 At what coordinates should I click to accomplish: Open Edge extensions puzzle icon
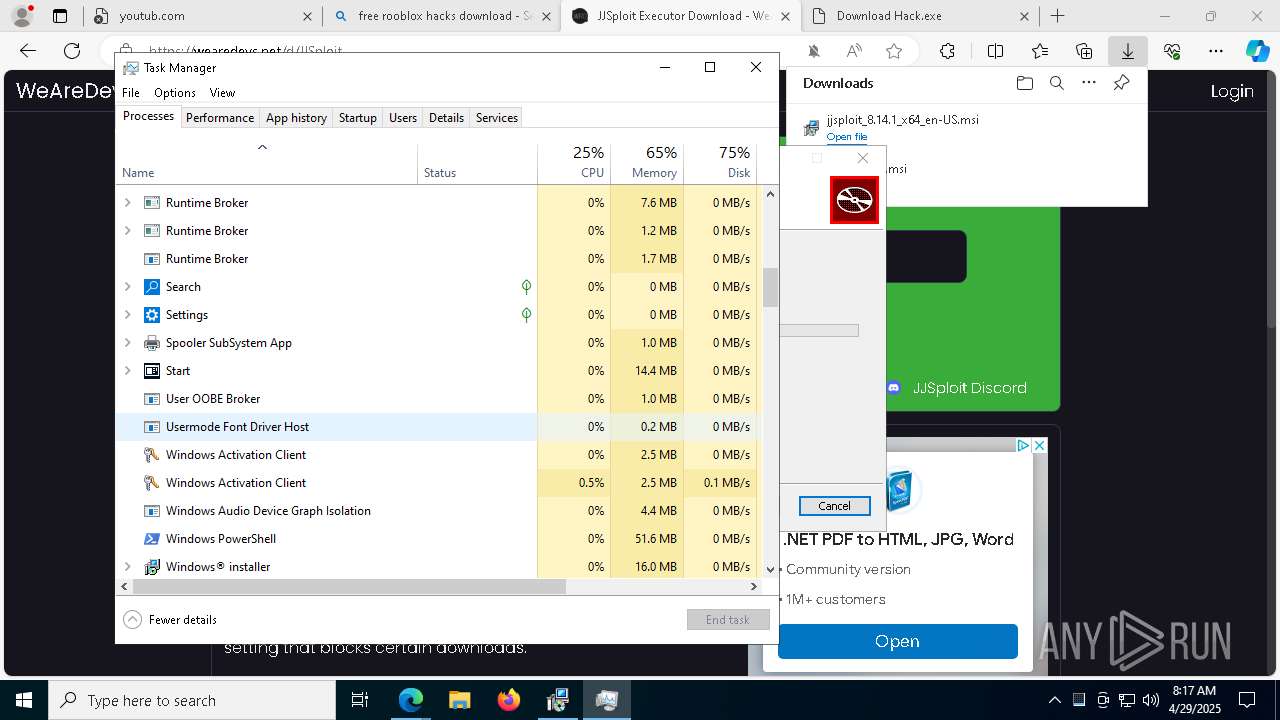point(948,51)
